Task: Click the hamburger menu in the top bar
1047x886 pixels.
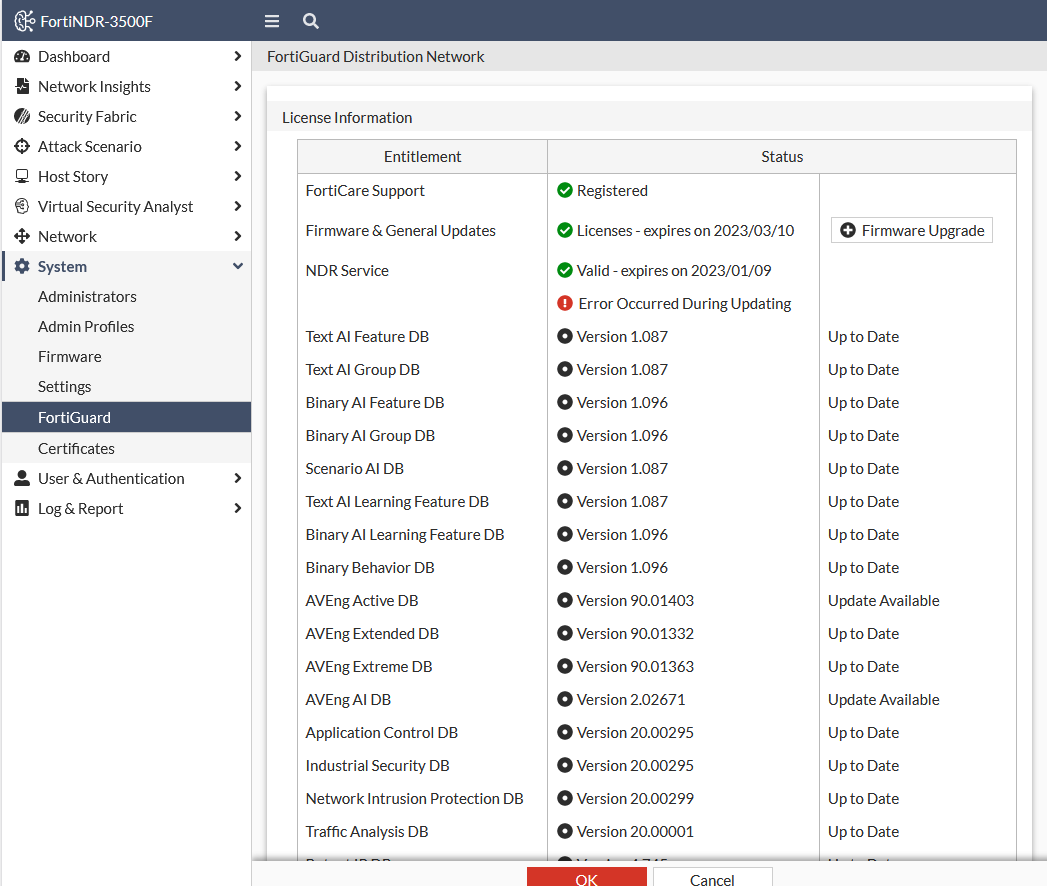Action: tap(271, 20)
